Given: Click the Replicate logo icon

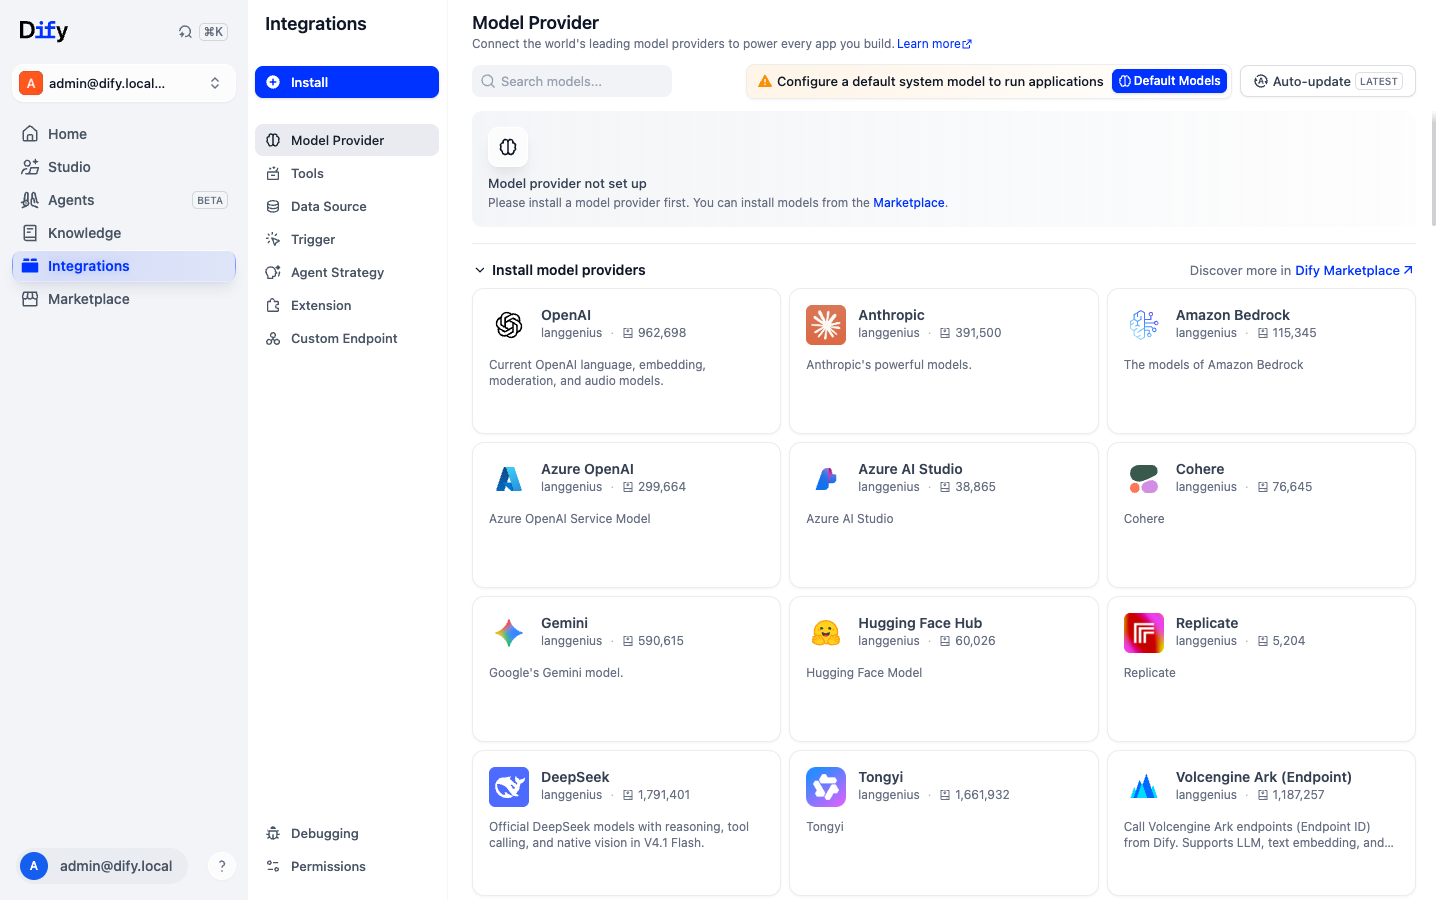Looking at the screenshot, I should coord(1144,633).
